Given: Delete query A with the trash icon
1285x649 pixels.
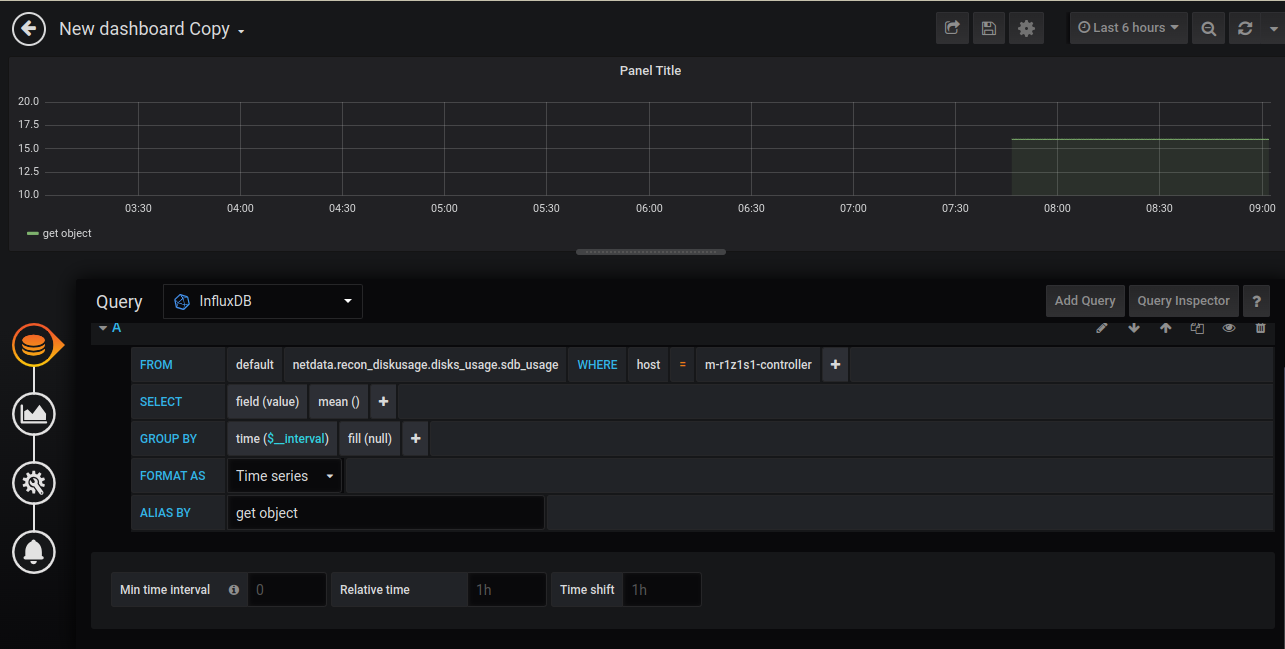Looking at the screenshot, I should point(1260,328).
